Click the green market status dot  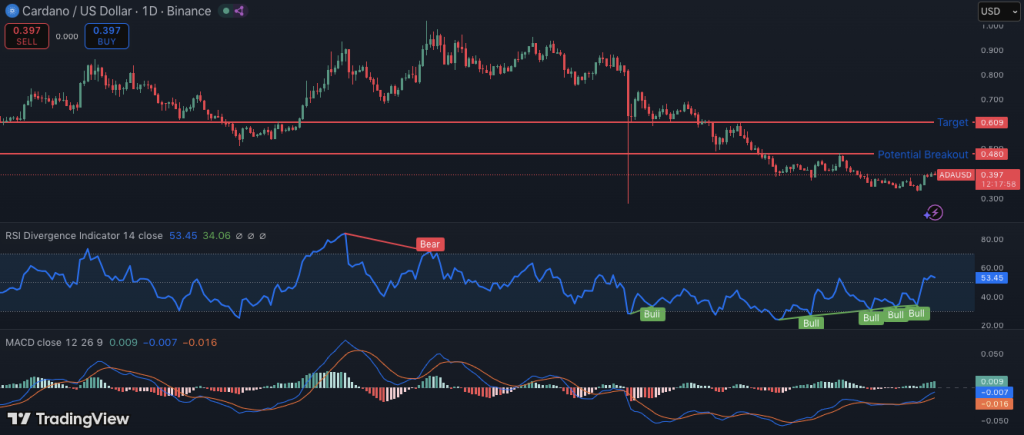pos(226,11)
